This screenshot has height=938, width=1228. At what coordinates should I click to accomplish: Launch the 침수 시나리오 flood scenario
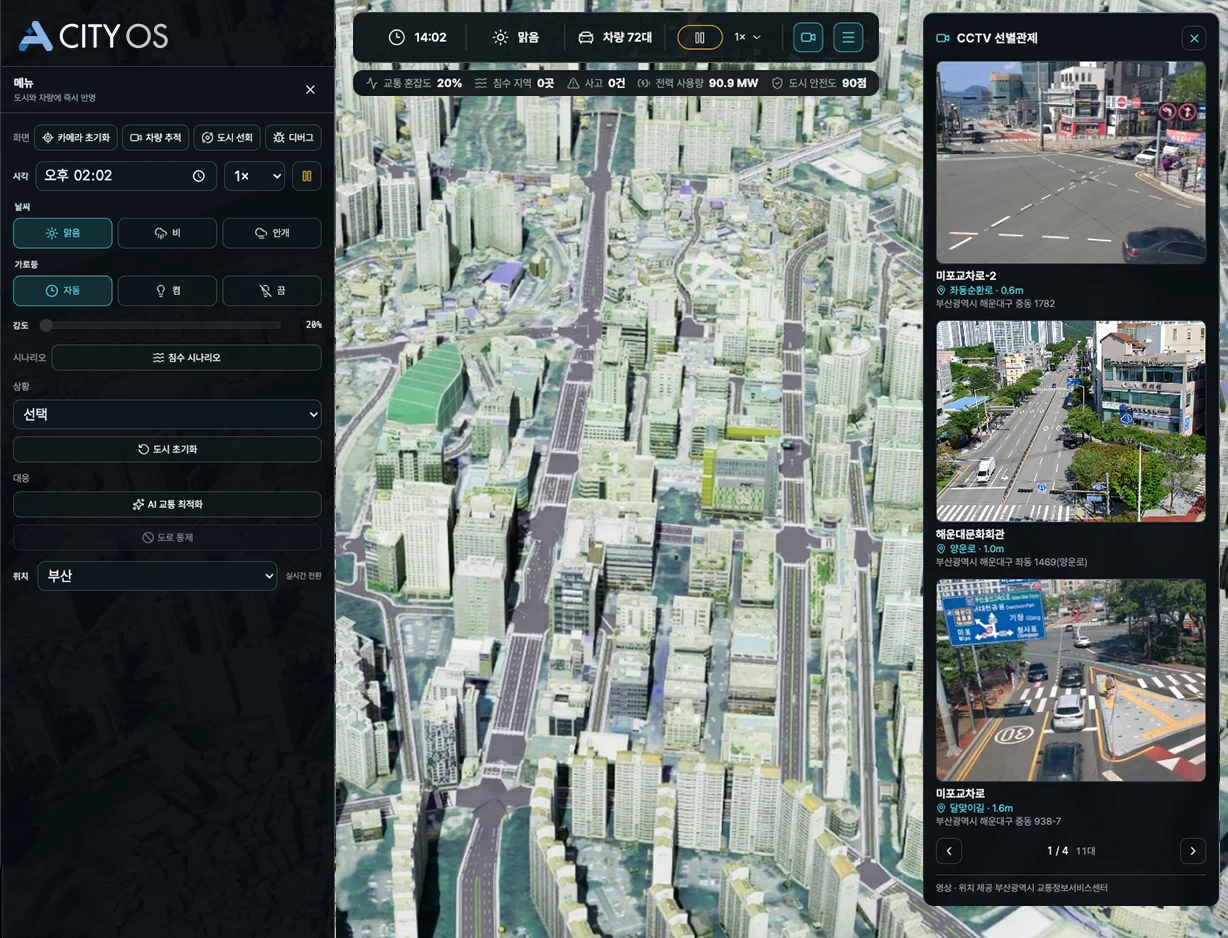186,357
